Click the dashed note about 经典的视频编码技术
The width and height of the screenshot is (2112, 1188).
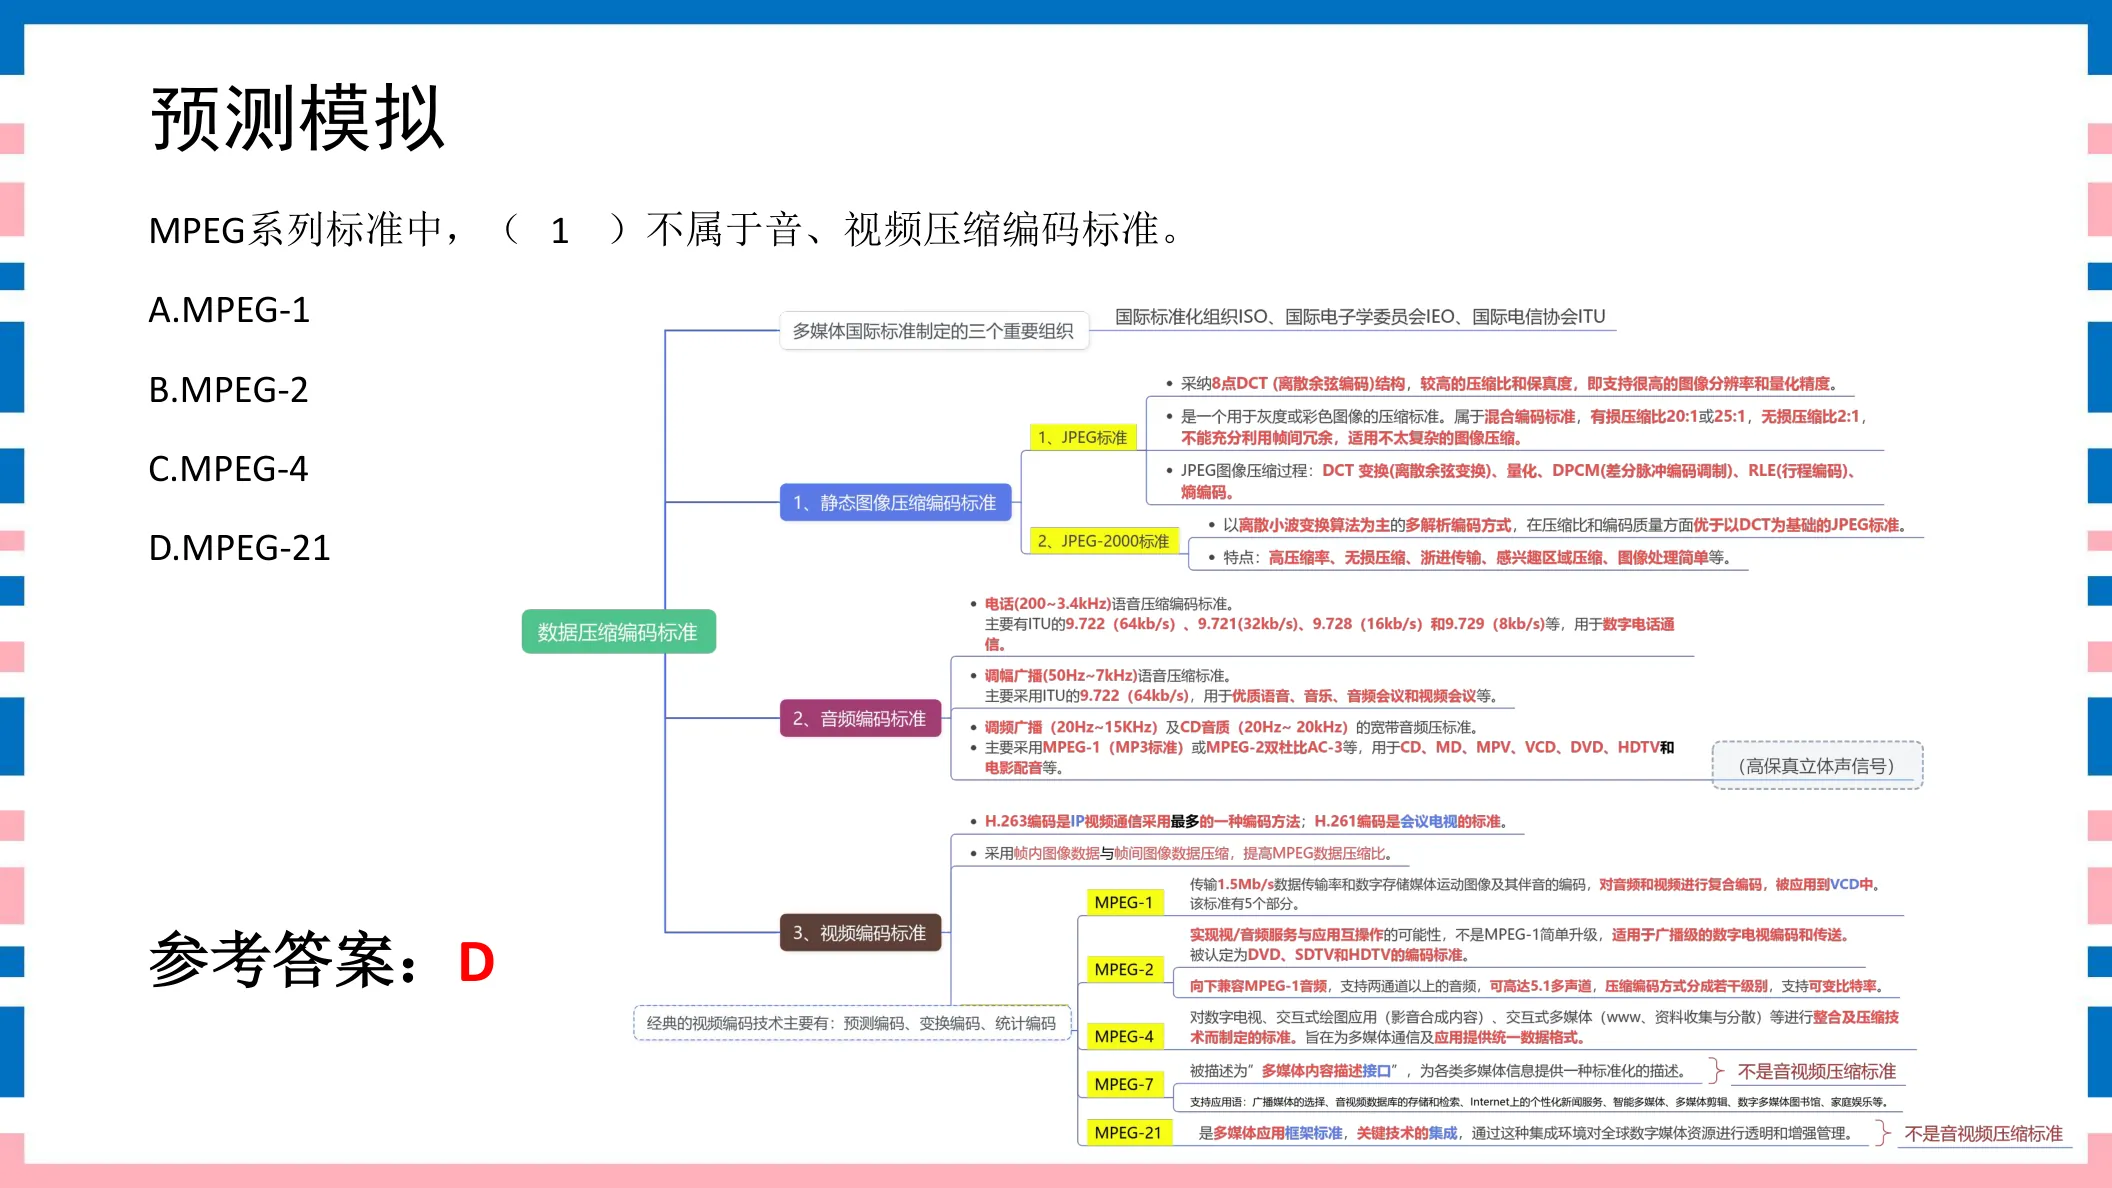coord(852,1023)
